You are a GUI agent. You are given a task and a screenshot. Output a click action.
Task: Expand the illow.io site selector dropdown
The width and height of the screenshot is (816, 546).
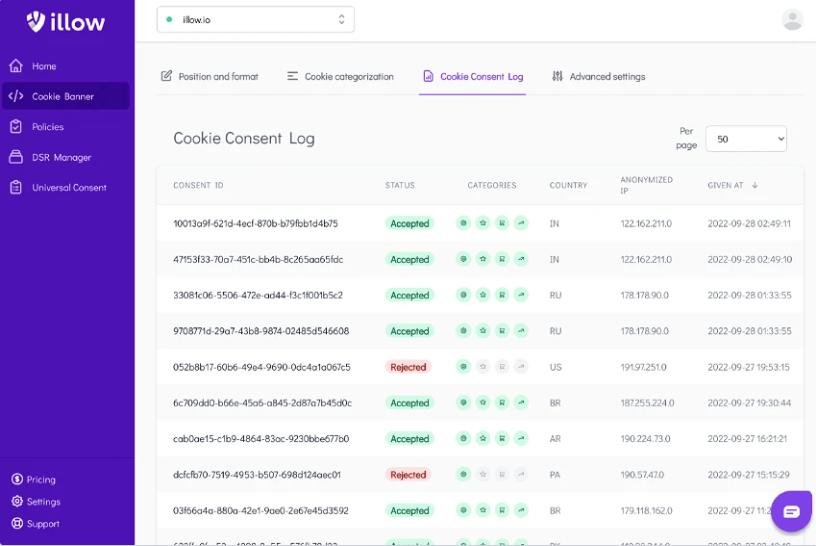255,19
